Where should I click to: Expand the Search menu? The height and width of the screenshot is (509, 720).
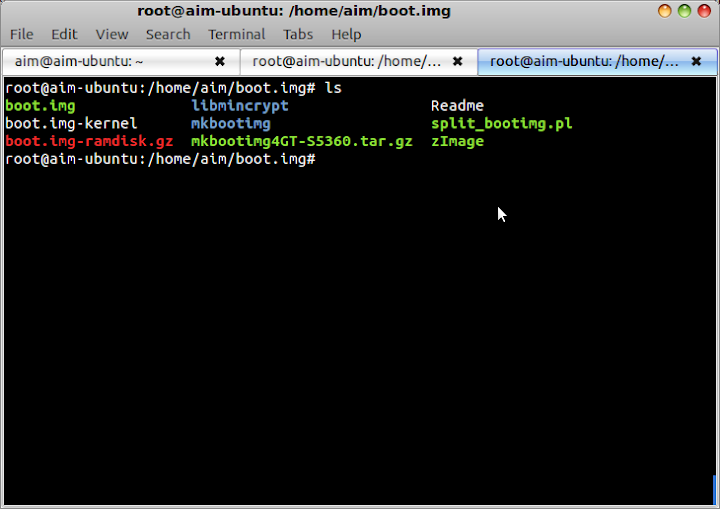[167, 34]
